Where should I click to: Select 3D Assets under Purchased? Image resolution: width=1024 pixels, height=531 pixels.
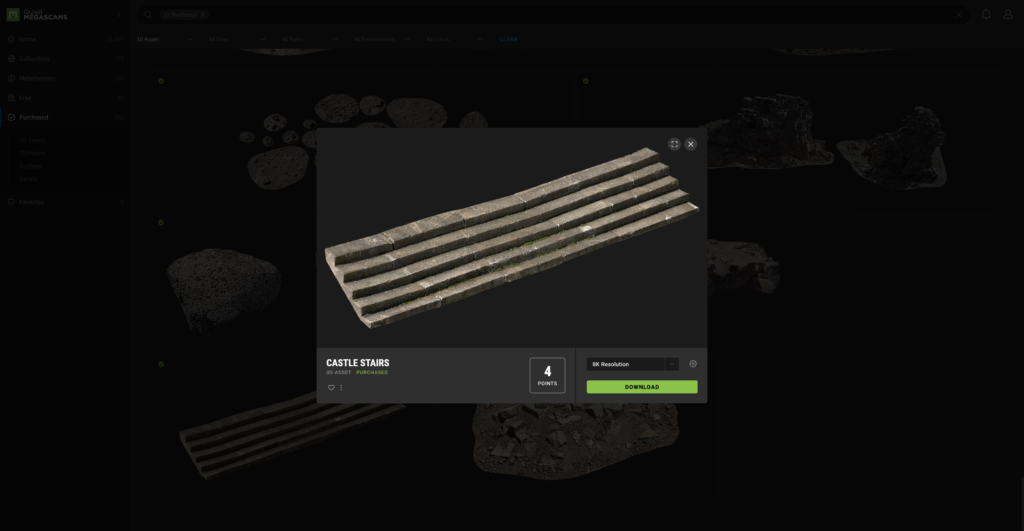click(x=32, y=140)
